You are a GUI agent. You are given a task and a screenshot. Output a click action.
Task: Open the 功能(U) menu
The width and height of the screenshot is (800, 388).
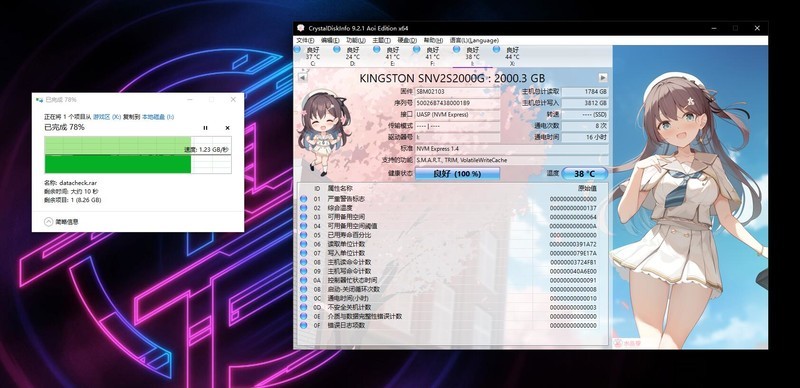356,40
